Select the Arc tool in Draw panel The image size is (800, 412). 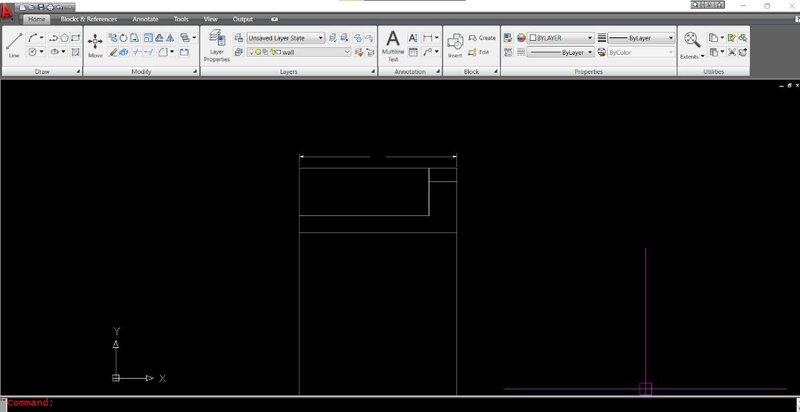coord(33,38)
